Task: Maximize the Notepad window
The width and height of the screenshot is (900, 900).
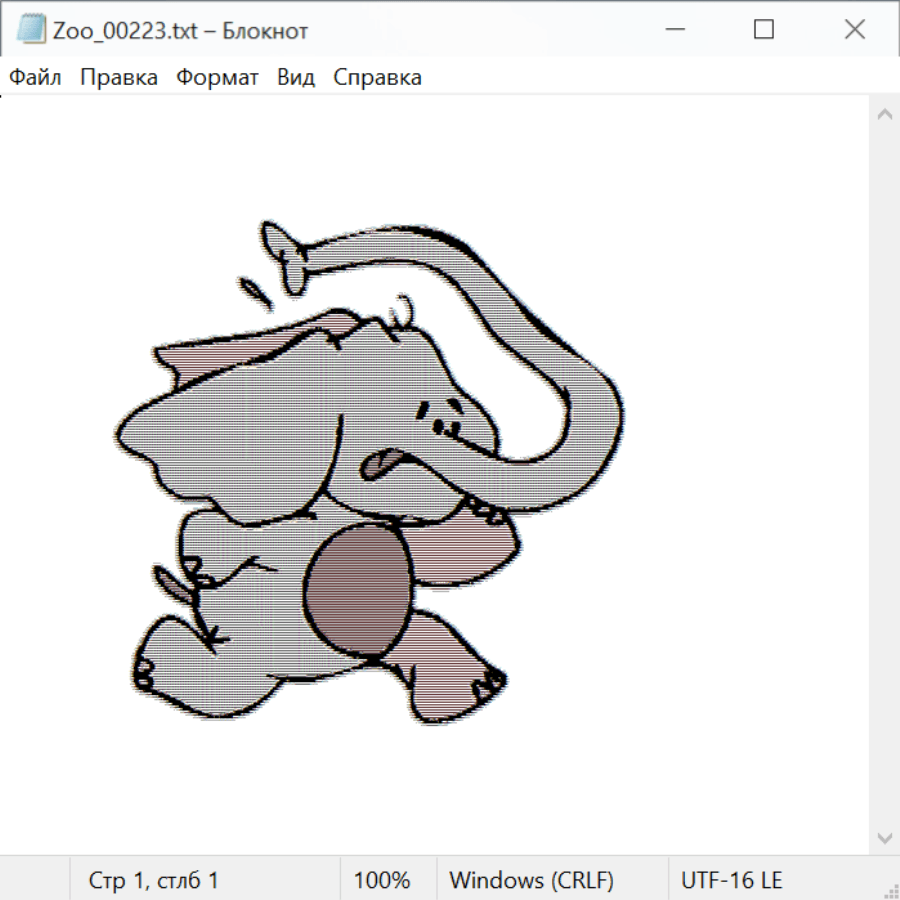Action: click(x=764, y=30)
